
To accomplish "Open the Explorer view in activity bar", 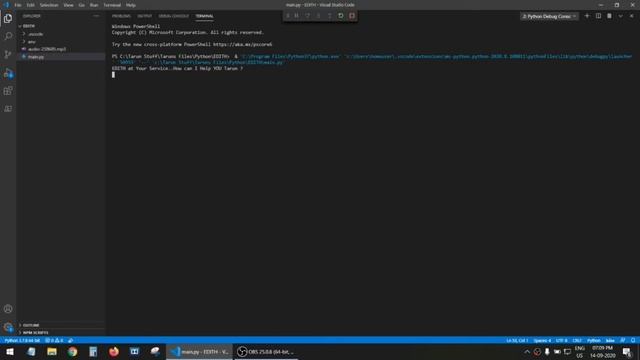I will click(8, 18).
